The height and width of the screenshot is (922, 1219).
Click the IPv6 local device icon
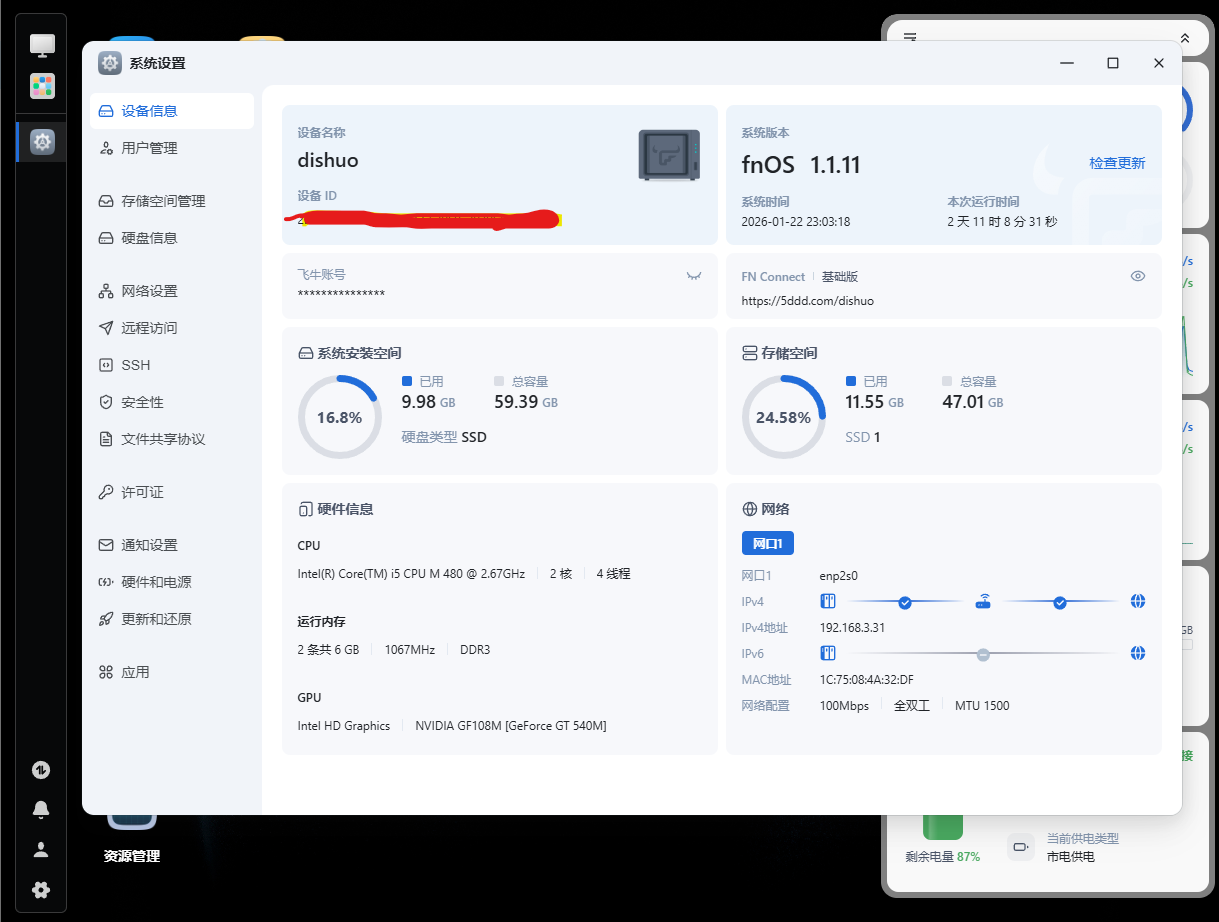(828, 654)
